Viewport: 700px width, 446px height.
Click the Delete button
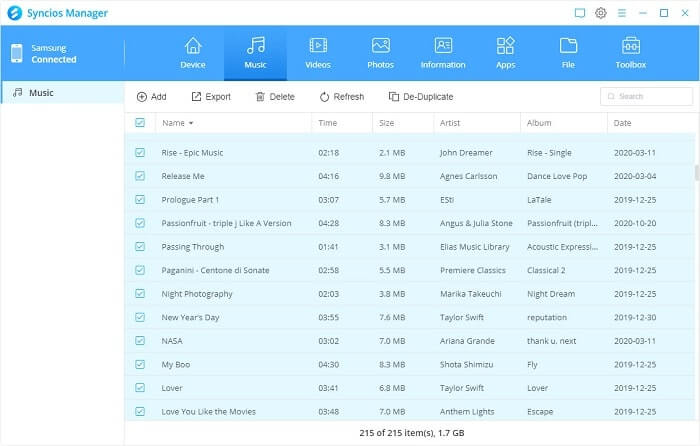[x=275, y=96]
